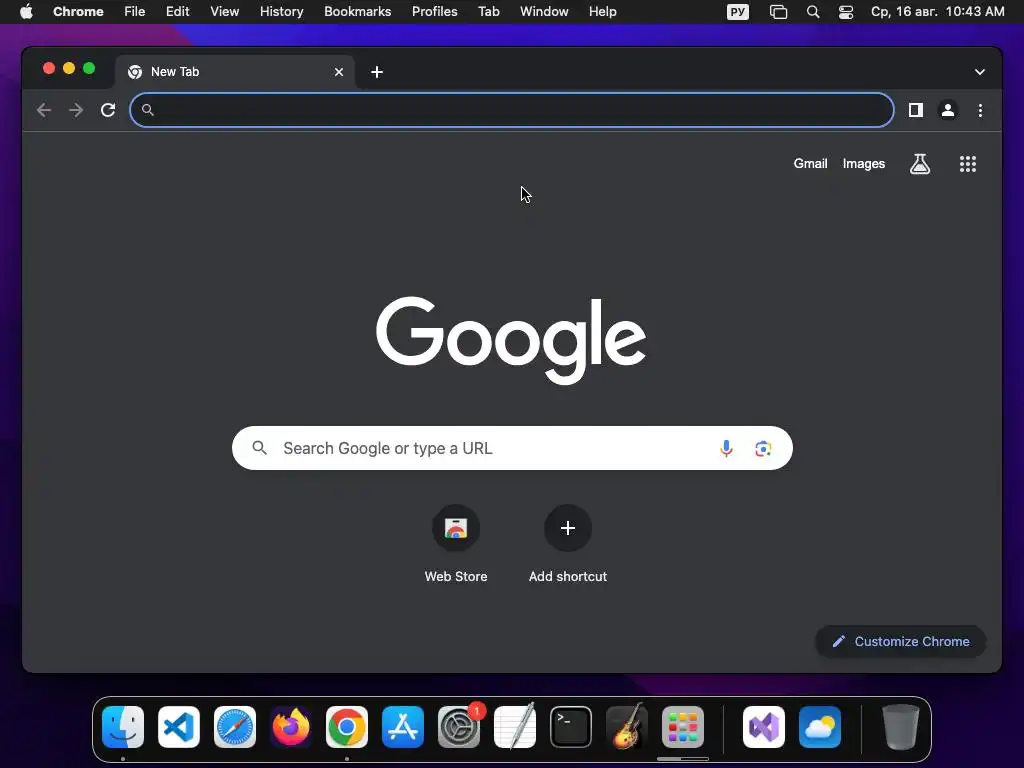Viewport: 1024px width, 768px height.
Task: Open App Store from the Dock
Action: coord(403,727)
